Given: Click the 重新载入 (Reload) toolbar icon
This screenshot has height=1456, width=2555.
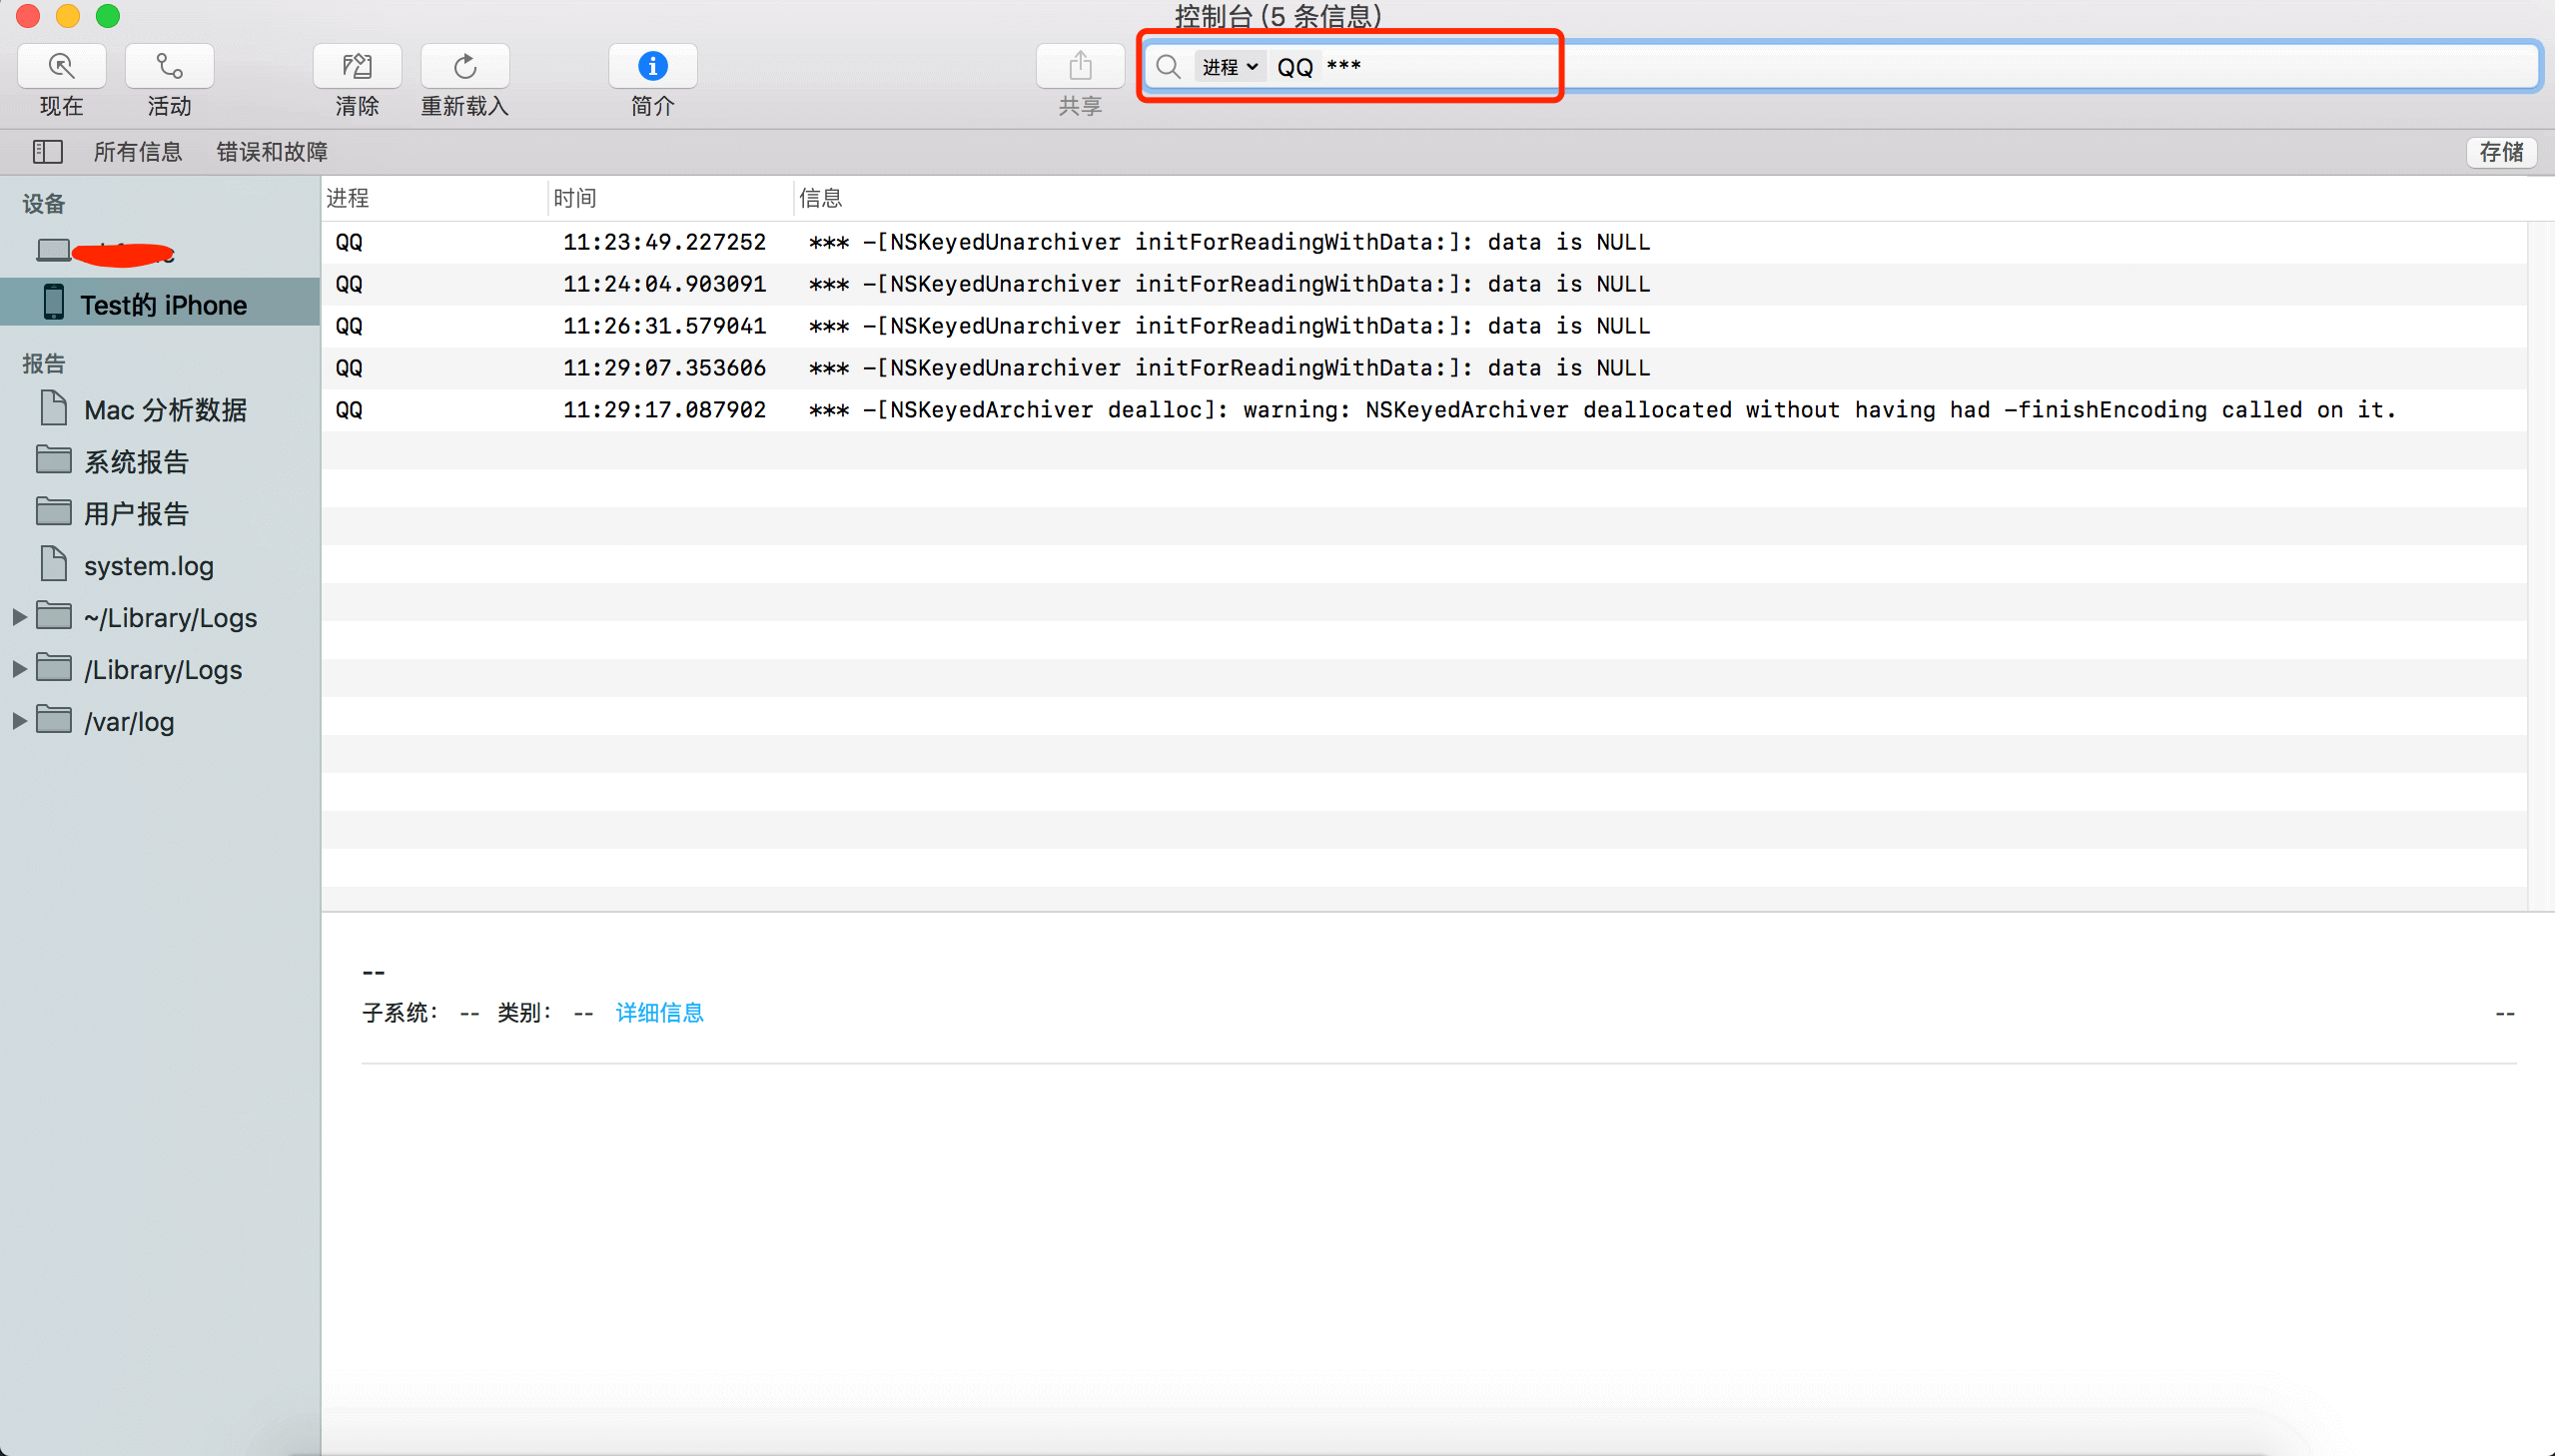Looking at the screenshot, I should (x=465, y=66).
